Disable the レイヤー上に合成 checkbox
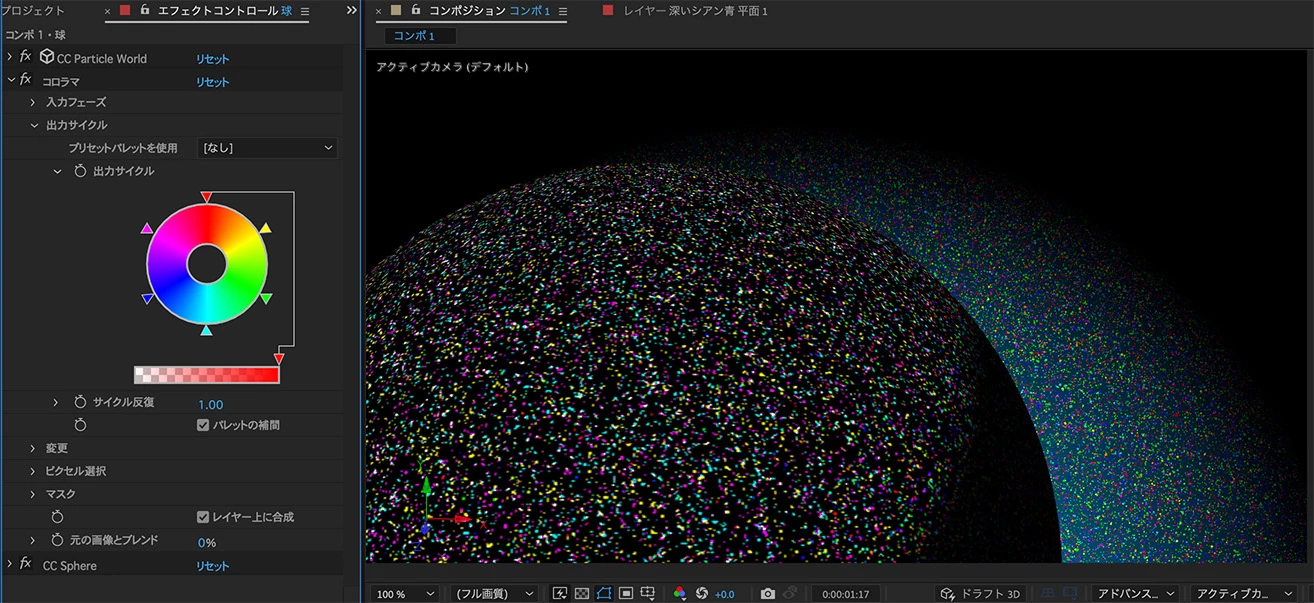Screen dimensions: 1314x603 click(203, 517)
